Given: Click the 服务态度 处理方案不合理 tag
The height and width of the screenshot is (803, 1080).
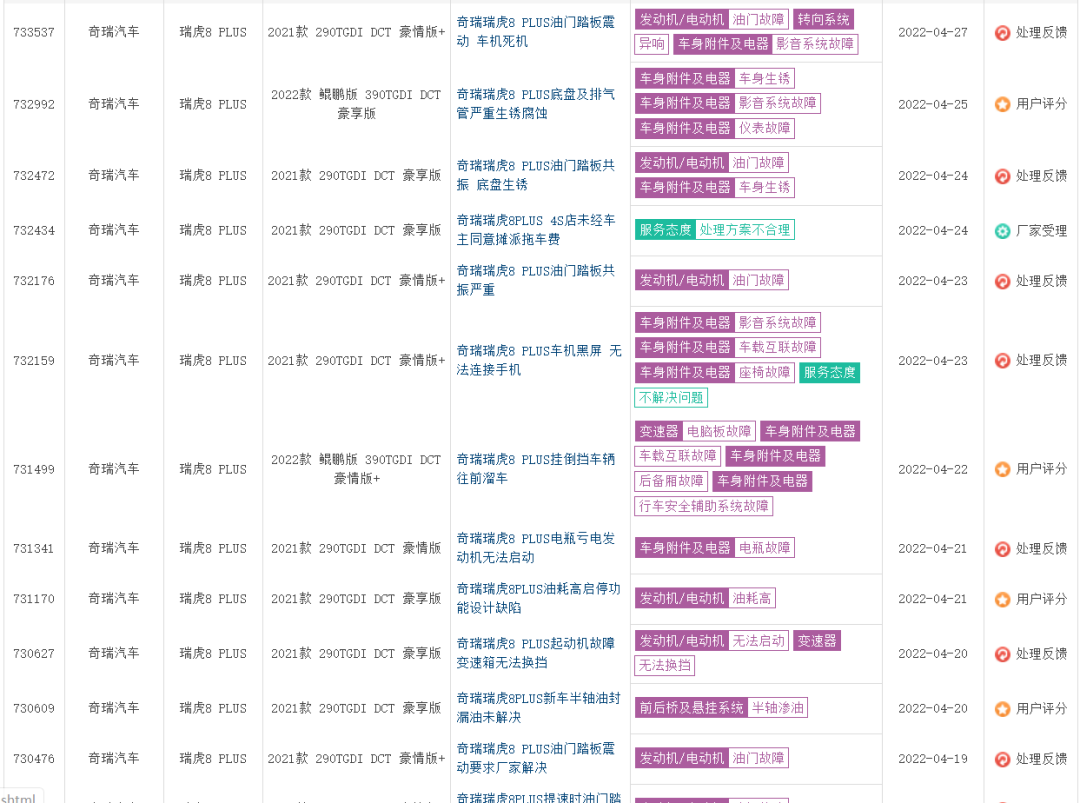Looking at the screenshot, I should pos(714,230).
